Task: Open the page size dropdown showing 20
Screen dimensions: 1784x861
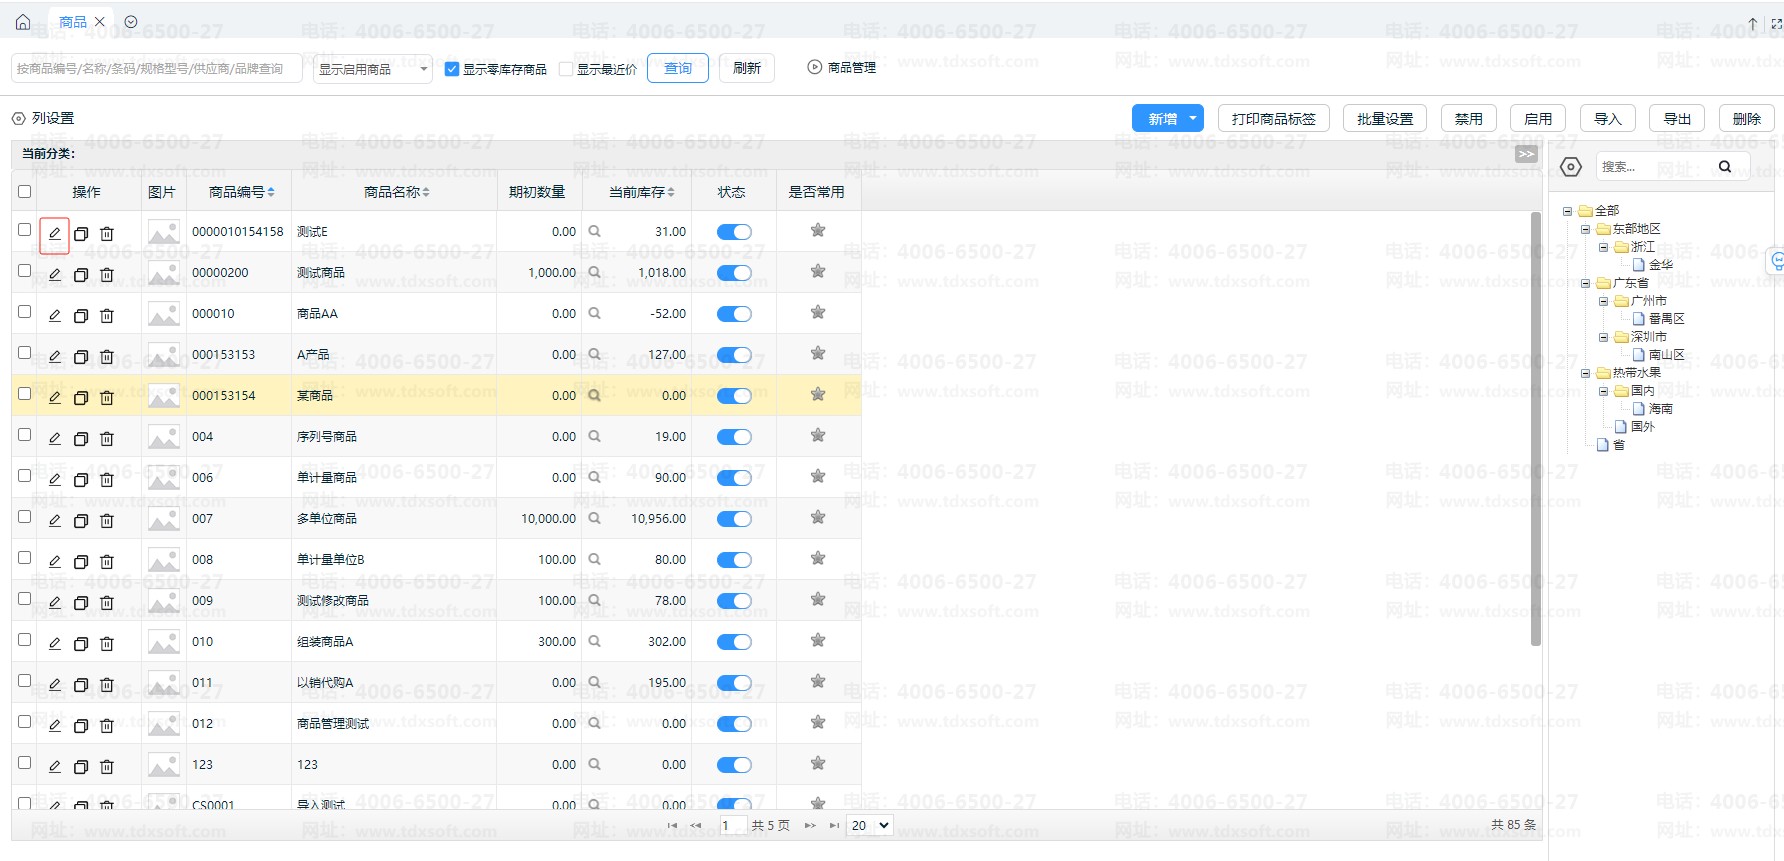Action: click(x=869, y=825)
